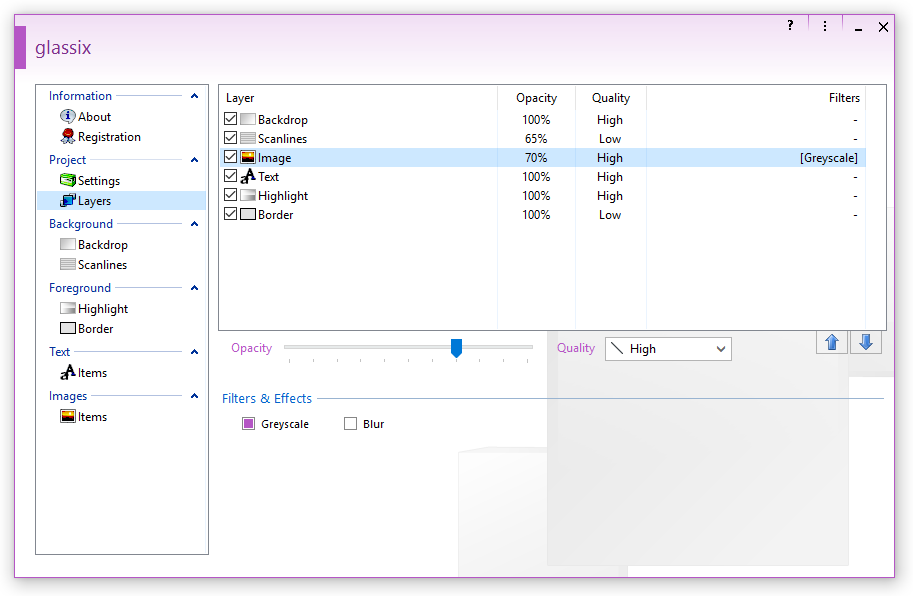This screenshot has width=913, height=596.
Task: Click the Scanlines icon in sidebar
Action: tap(68, 265)
